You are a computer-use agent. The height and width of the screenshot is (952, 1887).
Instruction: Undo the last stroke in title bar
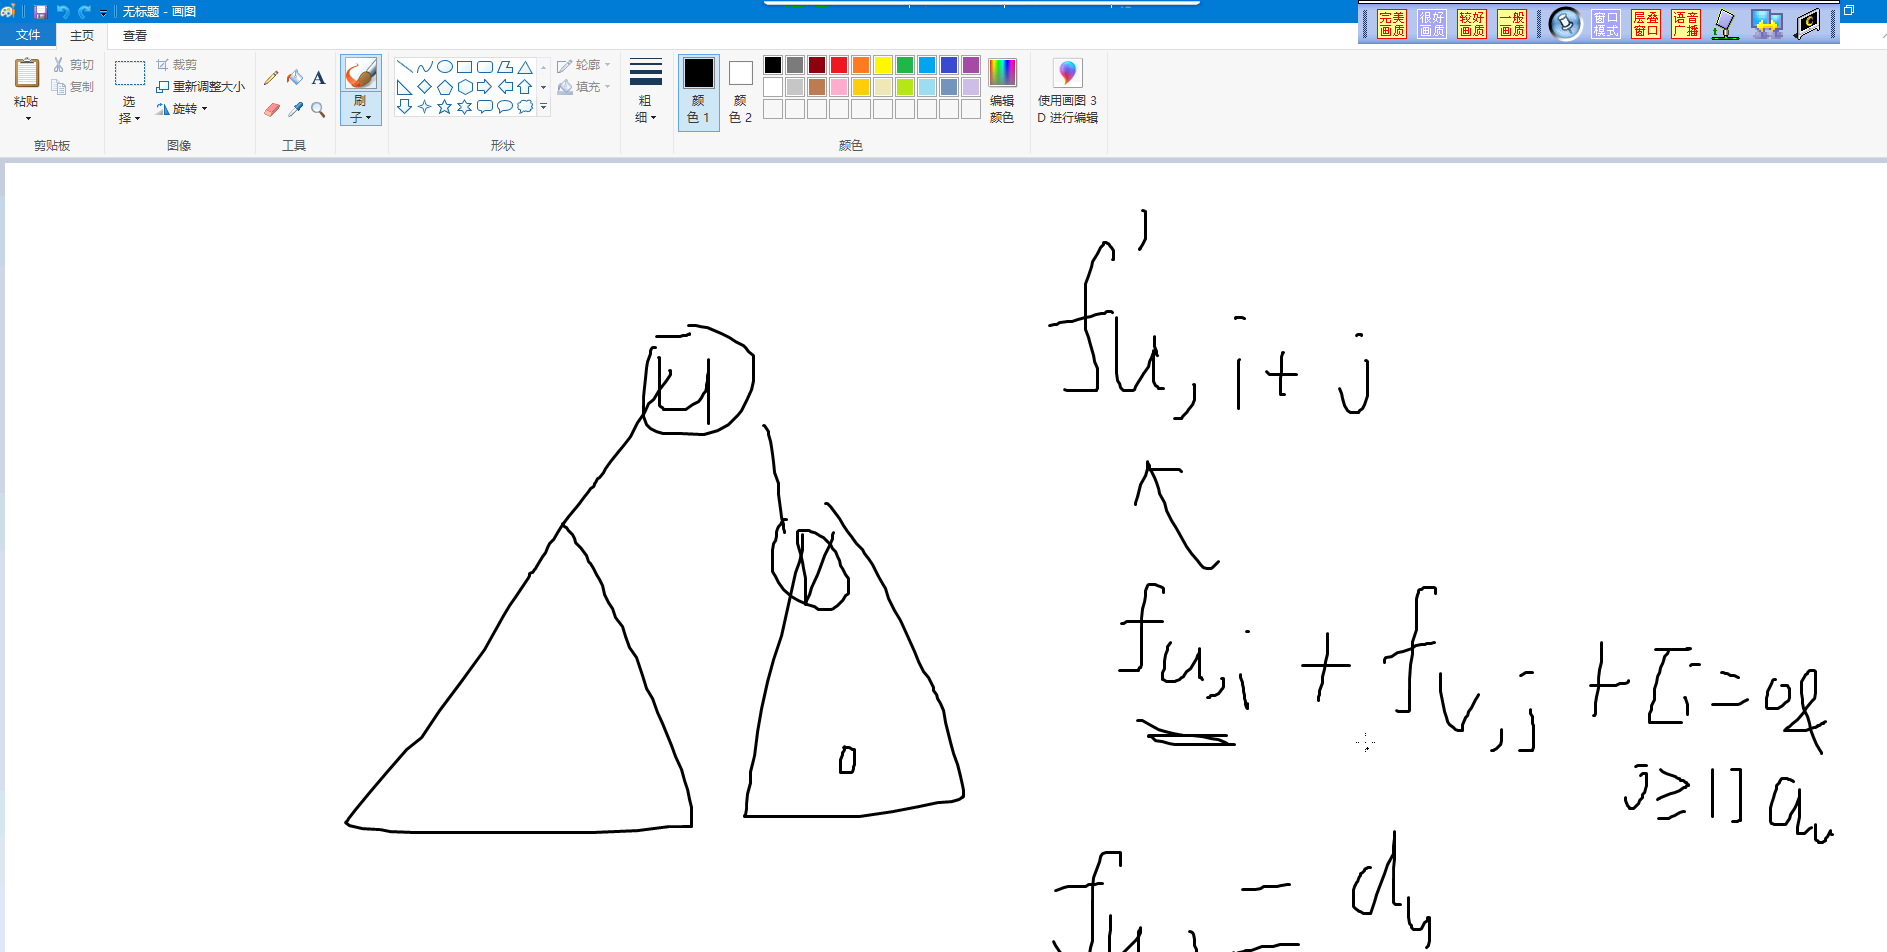pyautogui.click(x=63, y=12)
